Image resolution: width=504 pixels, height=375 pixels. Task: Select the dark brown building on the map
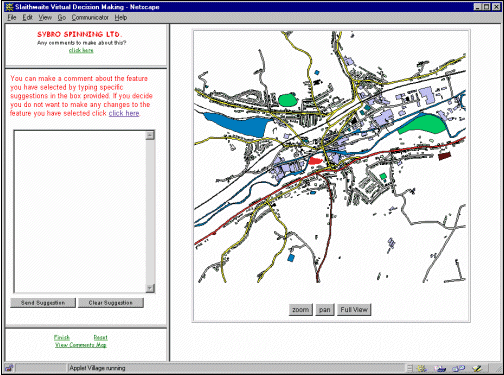pos(444,156)
